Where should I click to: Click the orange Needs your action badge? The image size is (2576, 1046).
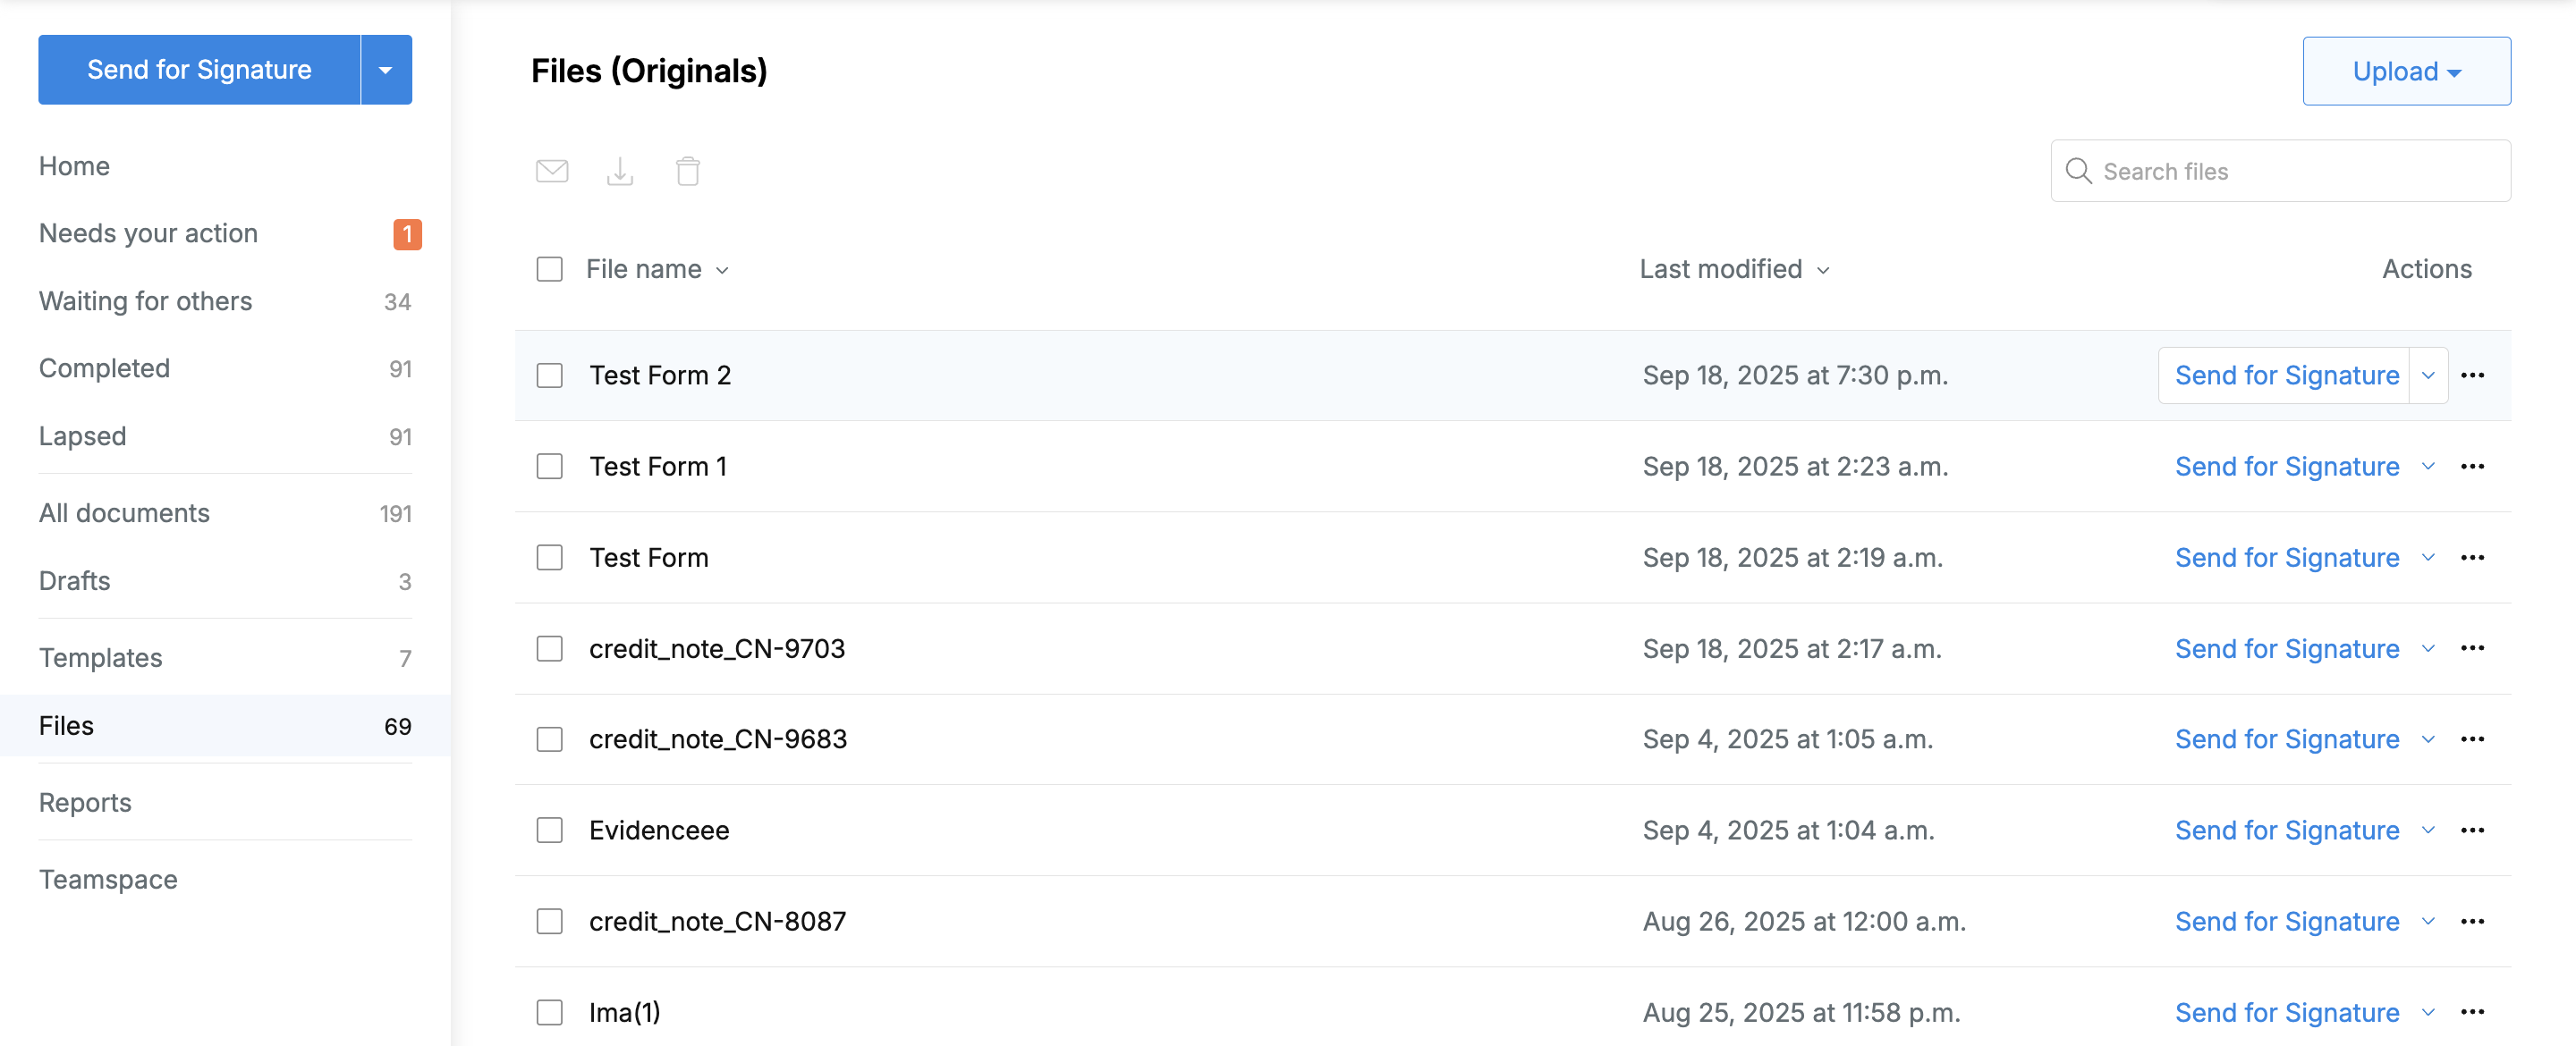pyautogui.click(x=407, y=234)
